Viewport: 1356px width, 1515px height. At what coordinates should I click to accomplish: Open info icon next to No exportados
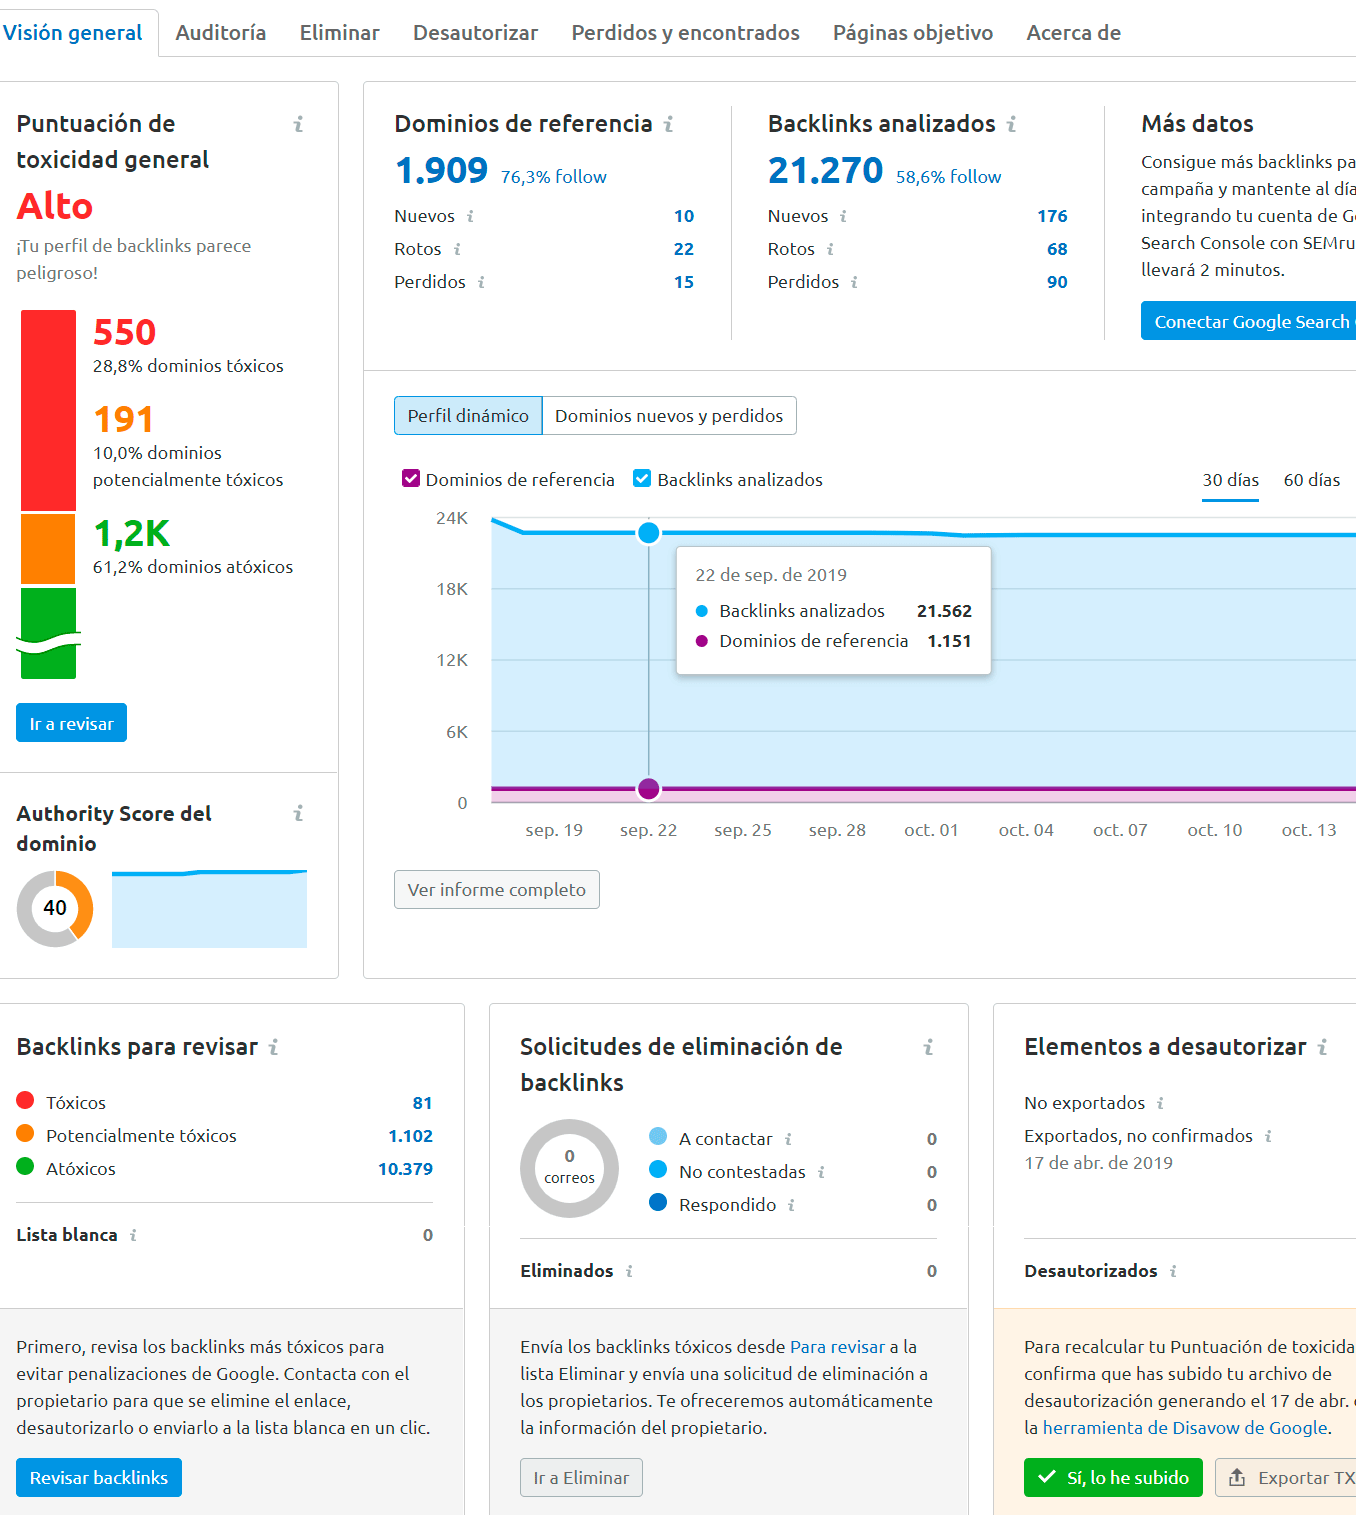[x=1160, y=1103]
